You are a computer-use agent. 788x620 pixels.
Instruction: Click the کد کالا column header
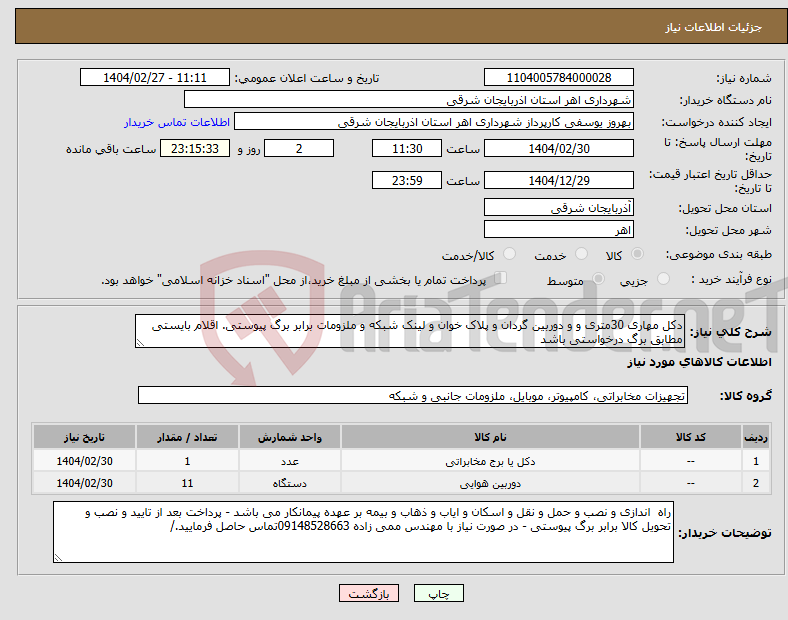tap(690, 437)
